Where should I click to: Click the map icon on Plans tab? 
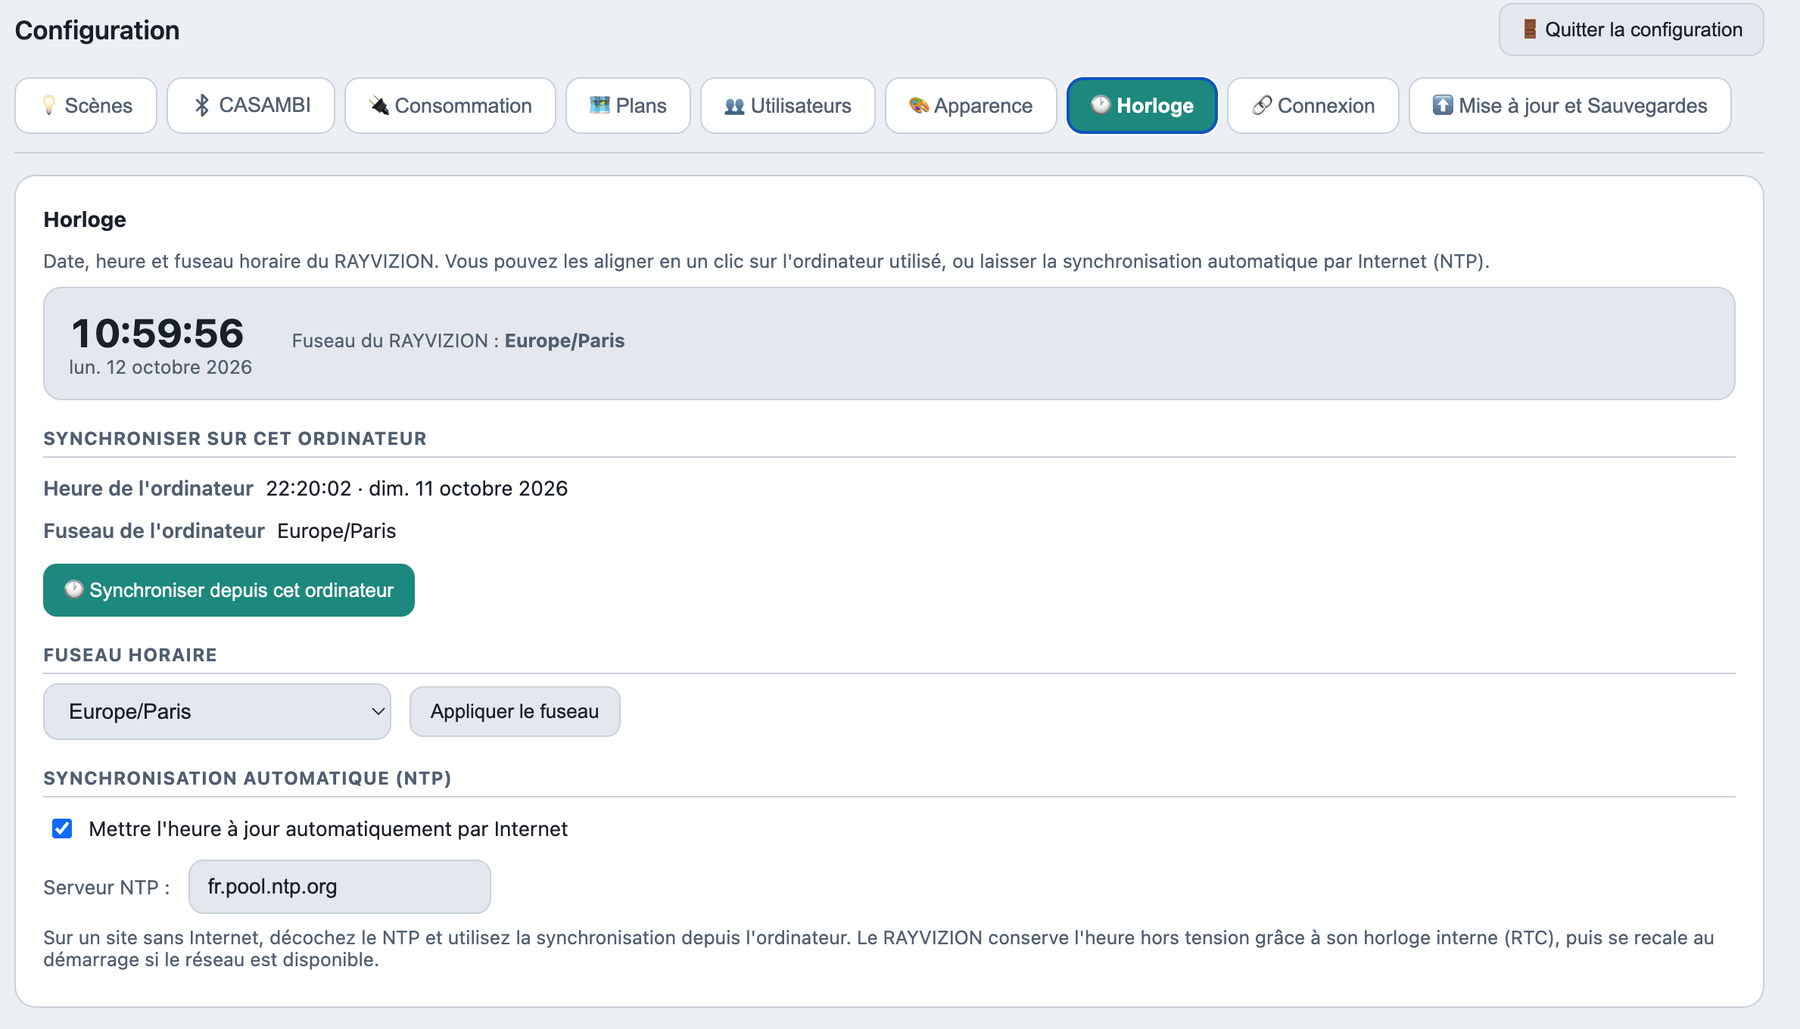pos(600,105)
